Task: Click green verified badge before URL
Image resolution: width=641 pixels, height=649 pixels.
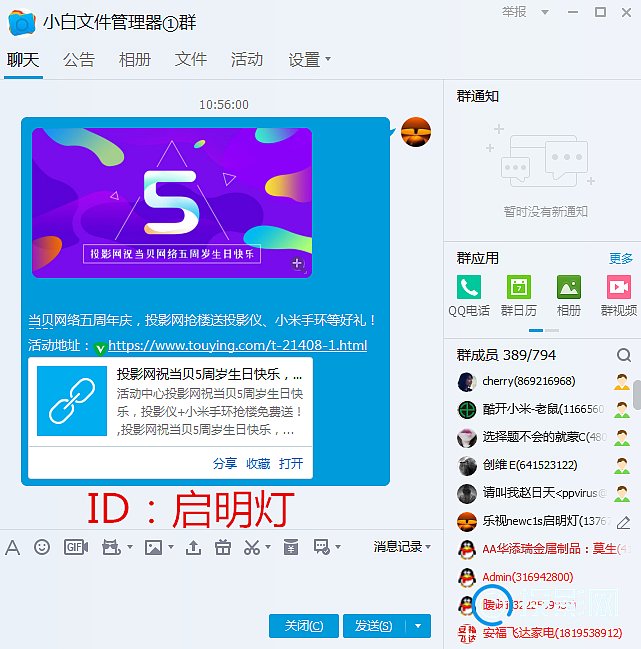Action: coord(100,348)
